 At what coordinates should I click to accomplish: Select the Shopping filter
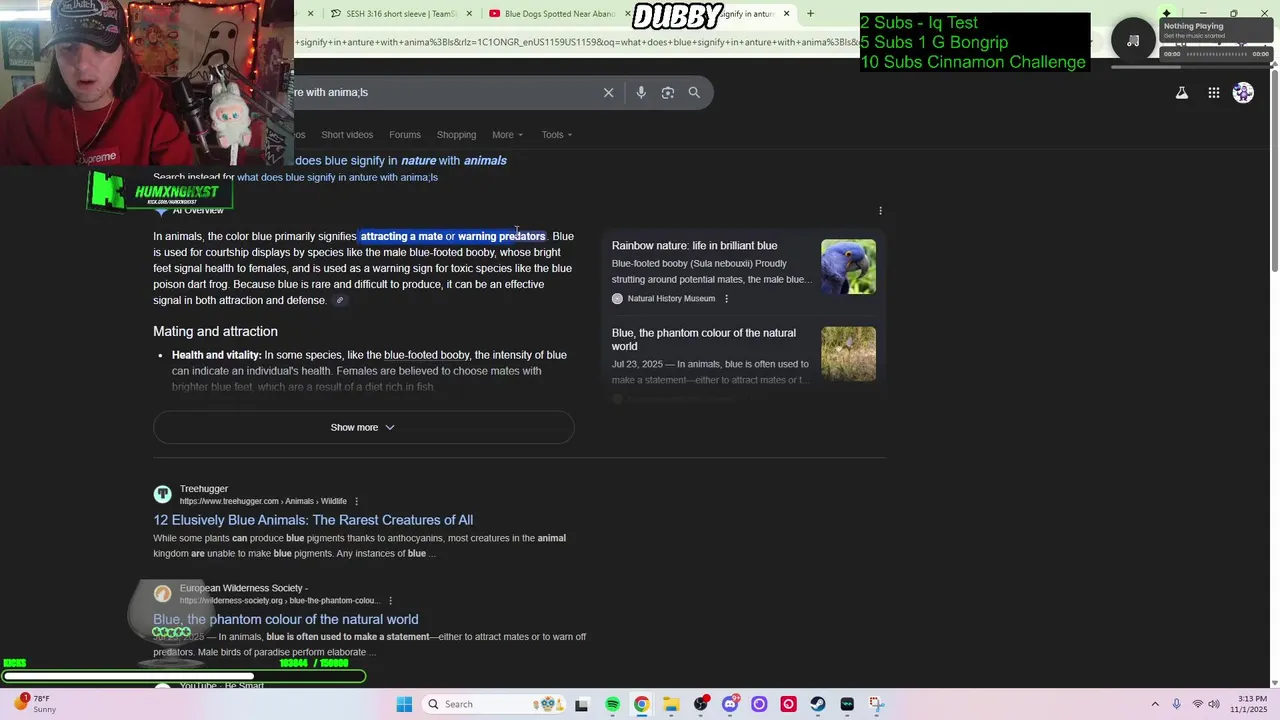456,135
